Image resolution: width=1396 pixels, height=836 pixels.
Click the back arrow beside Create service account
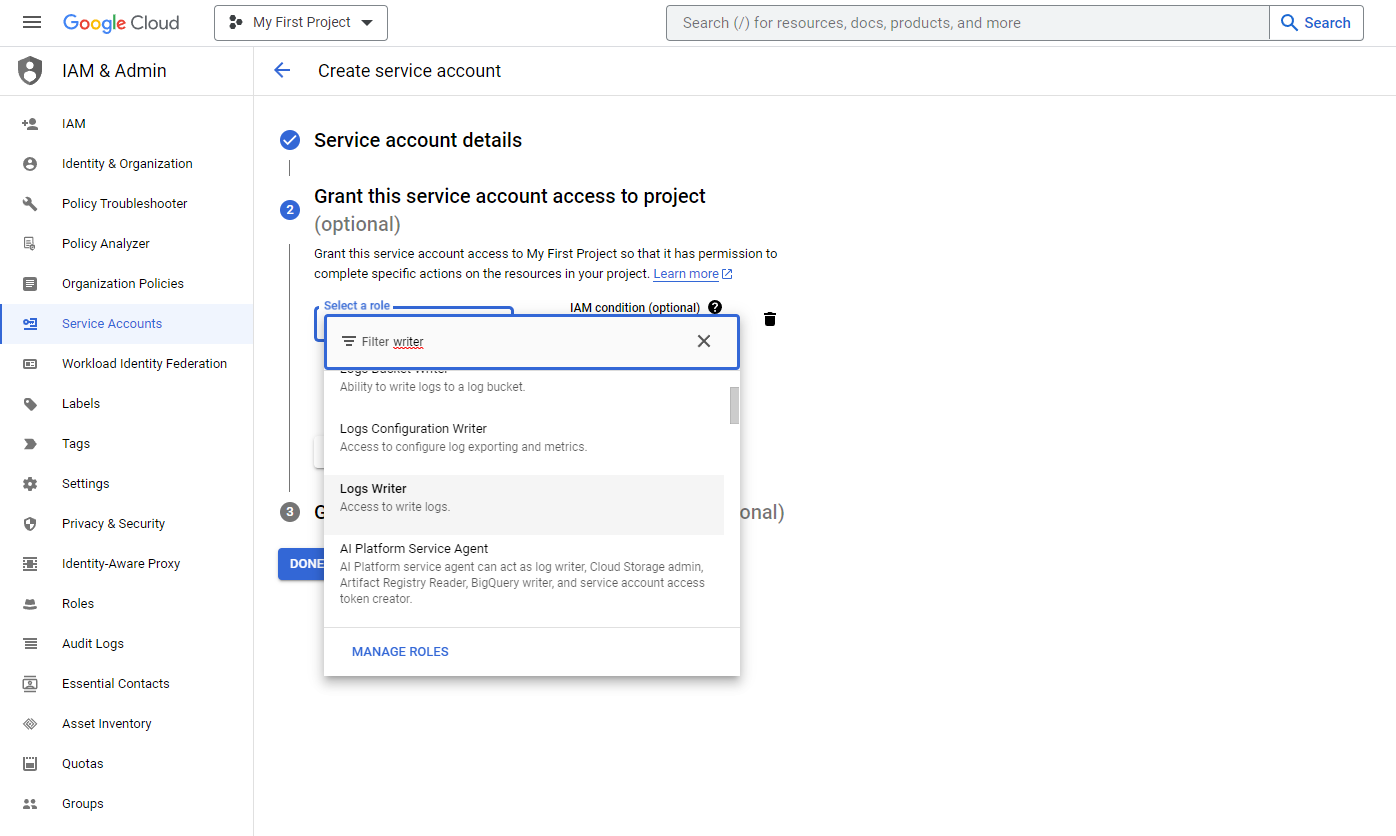282,70
